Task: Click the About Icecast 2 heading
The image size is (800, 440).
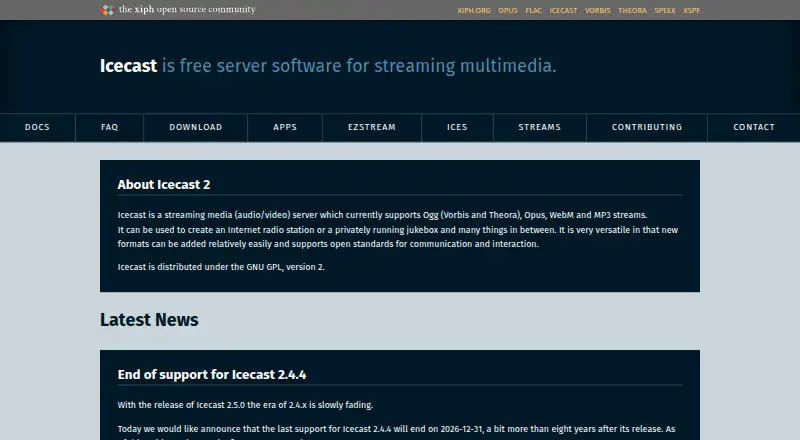Action: [164, 185]
